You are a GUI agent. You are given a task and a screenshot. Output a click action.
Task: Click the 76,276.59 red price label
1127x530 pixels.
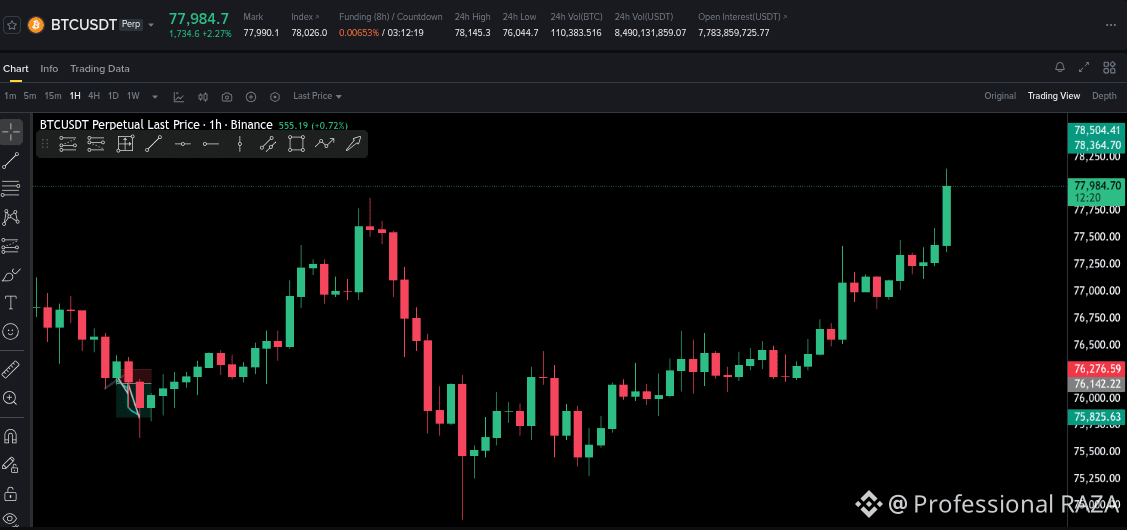(x=1097, y=369)
